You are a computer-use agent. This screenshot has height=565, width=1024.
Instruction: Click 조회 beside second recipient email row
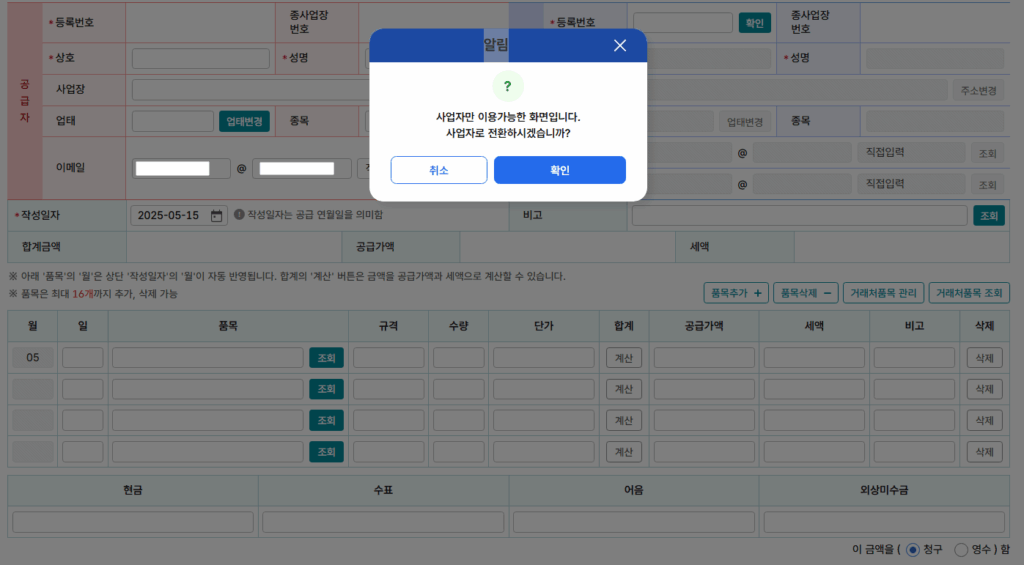tap(987, 184)
